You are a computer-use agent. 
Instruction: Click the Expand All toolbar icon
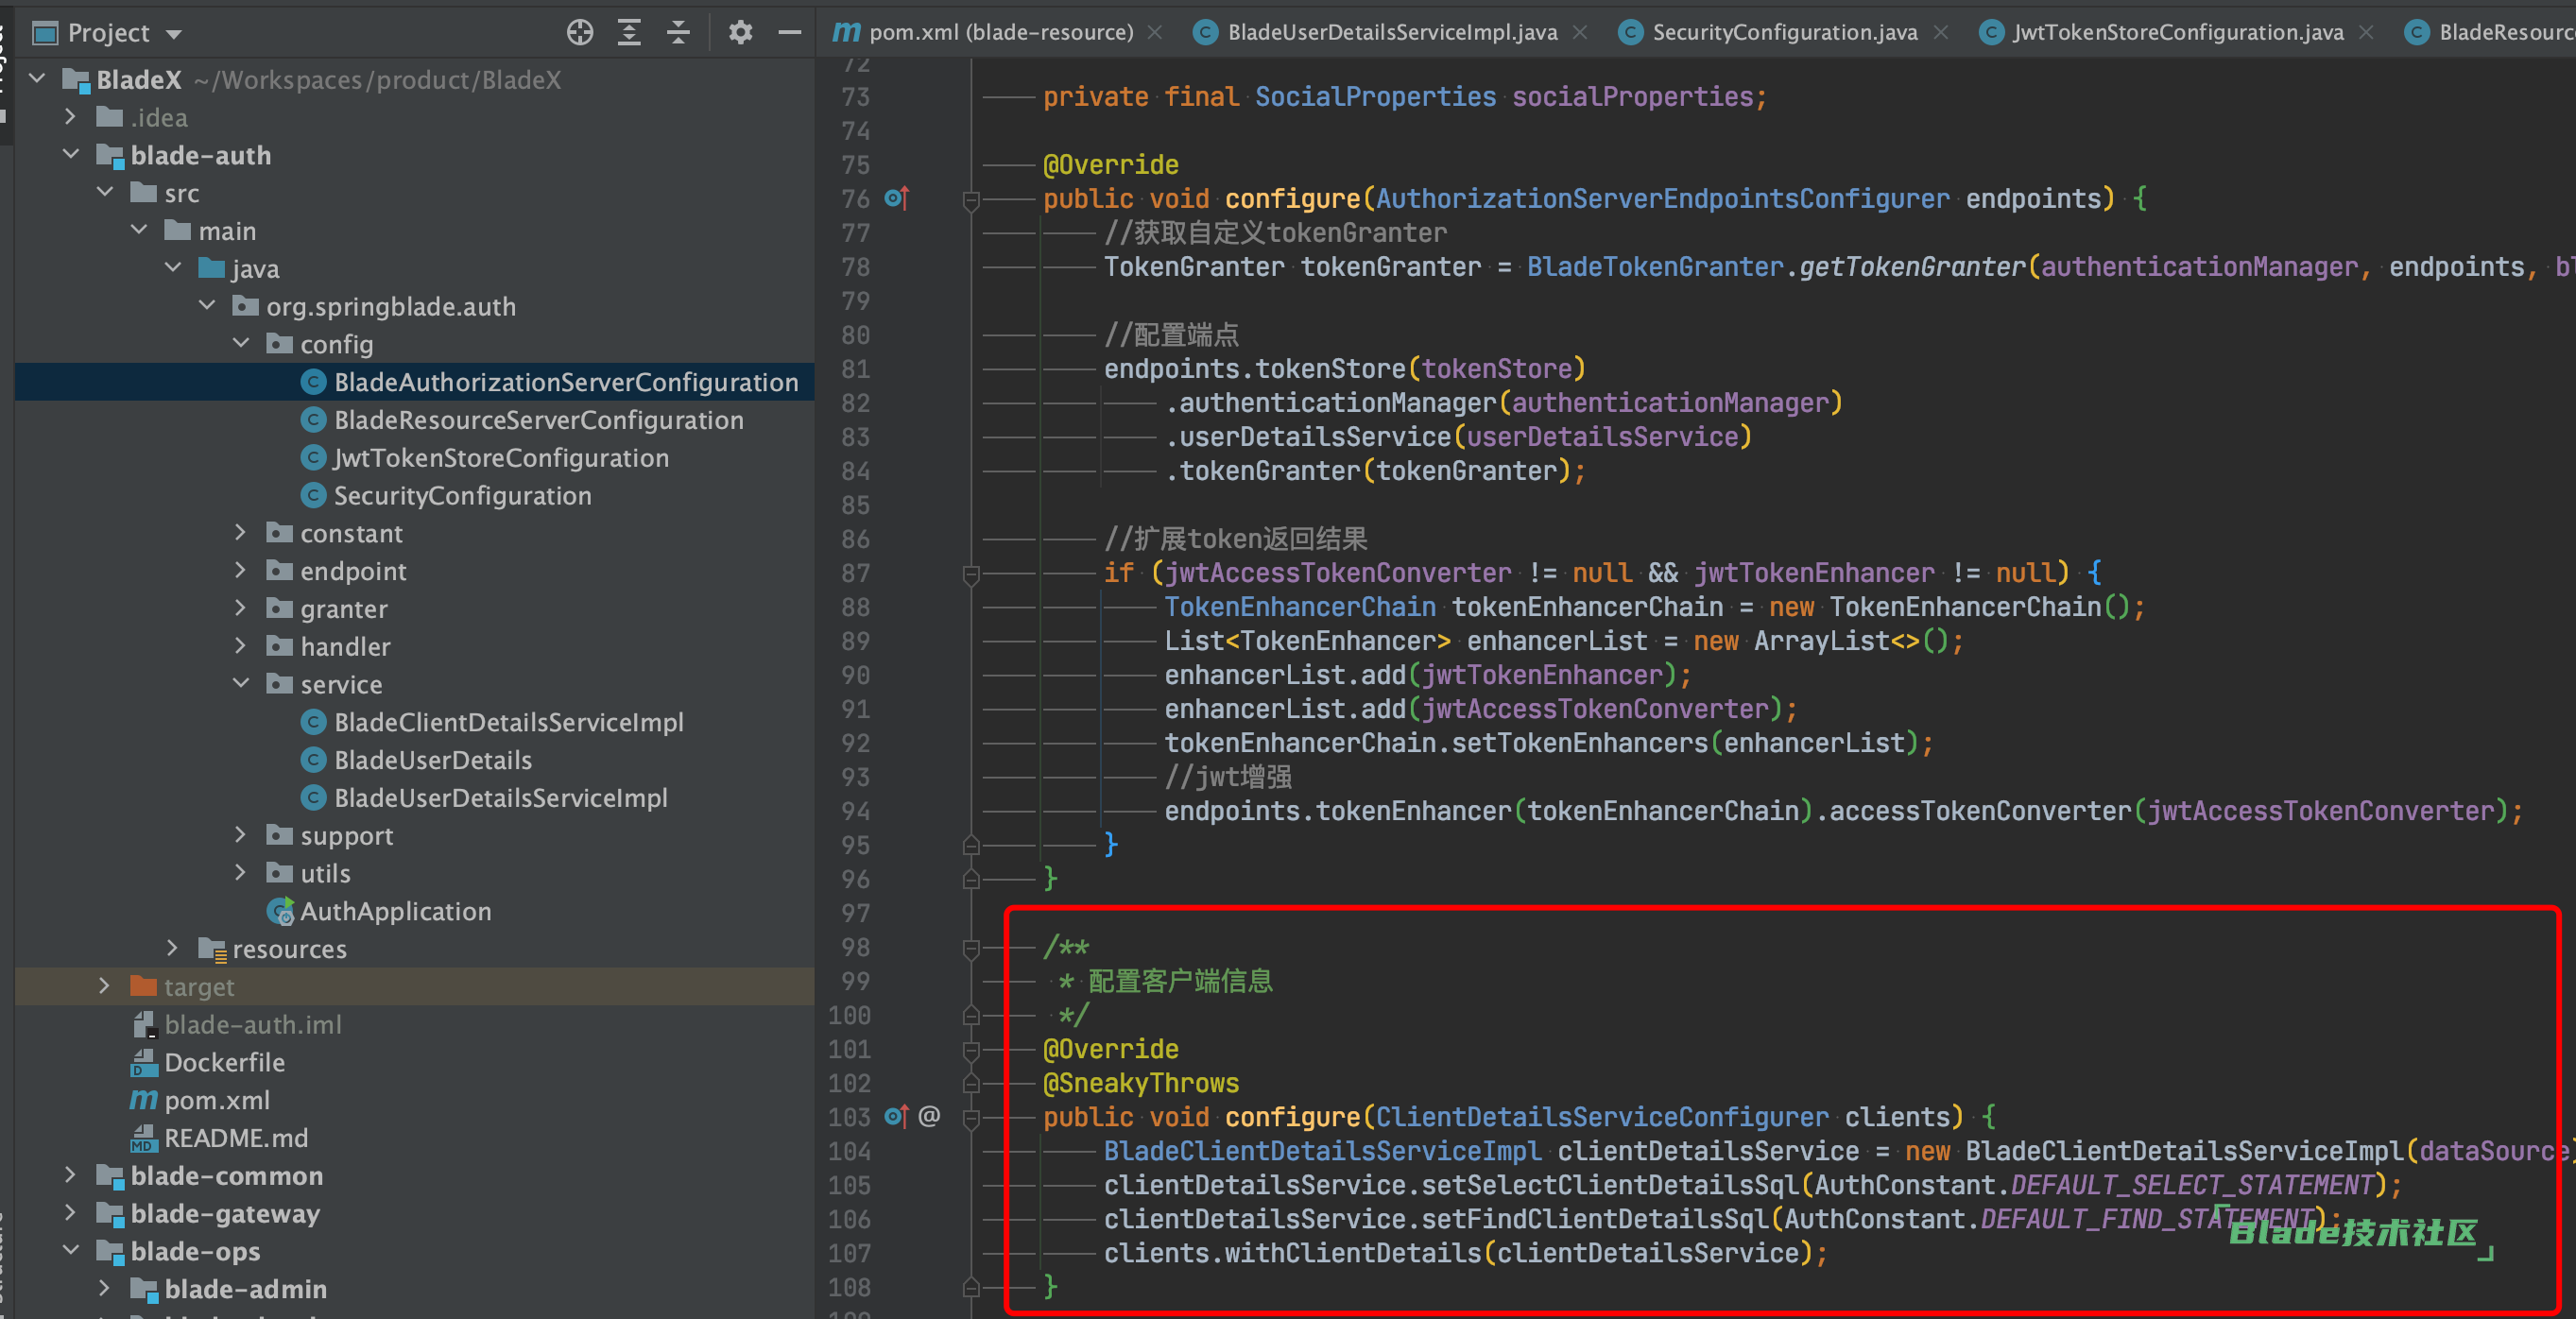click(x=629, y=33)
